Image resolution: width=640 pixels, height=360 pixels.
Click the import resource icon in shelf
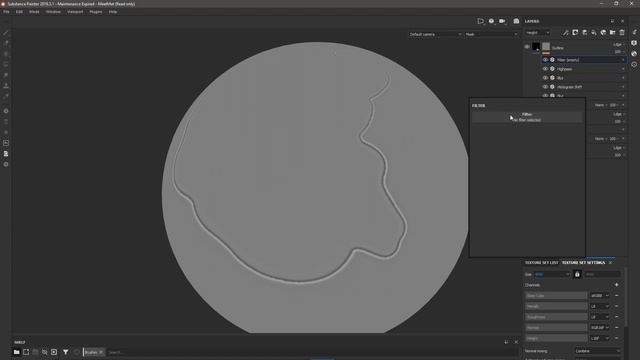coord(26,352)
